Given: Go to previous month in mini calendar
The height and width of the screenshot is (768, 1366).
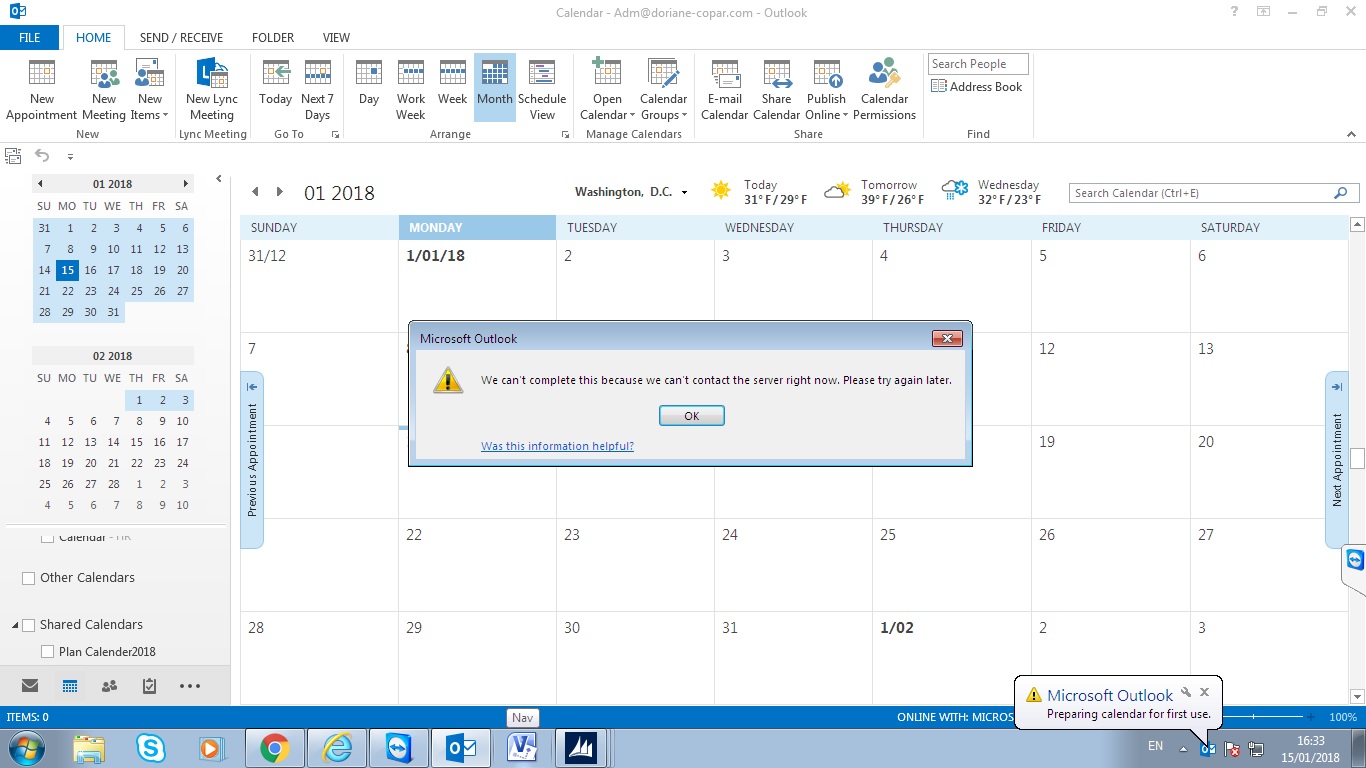Looking at the screenshot, I should tap(40, 184).
